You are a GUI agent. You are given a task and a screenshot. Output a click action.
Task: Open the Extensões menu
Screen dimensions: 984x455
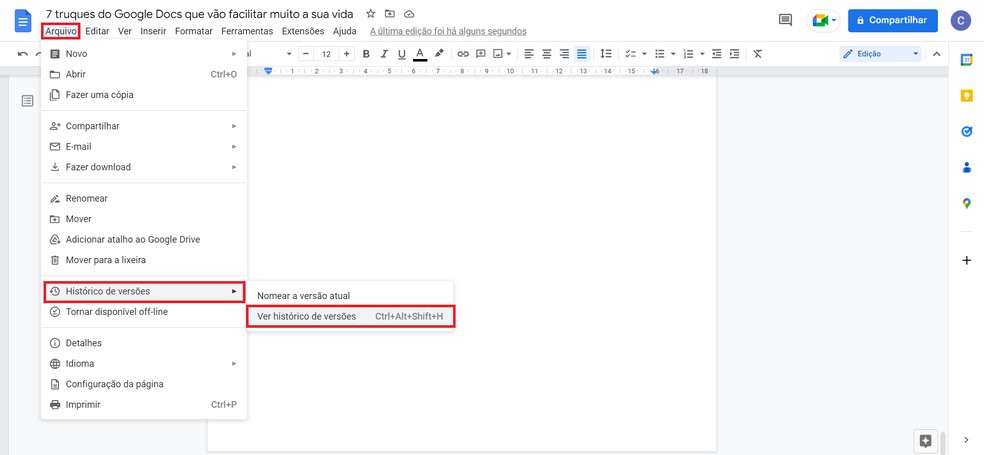click(x=303, y=31)
